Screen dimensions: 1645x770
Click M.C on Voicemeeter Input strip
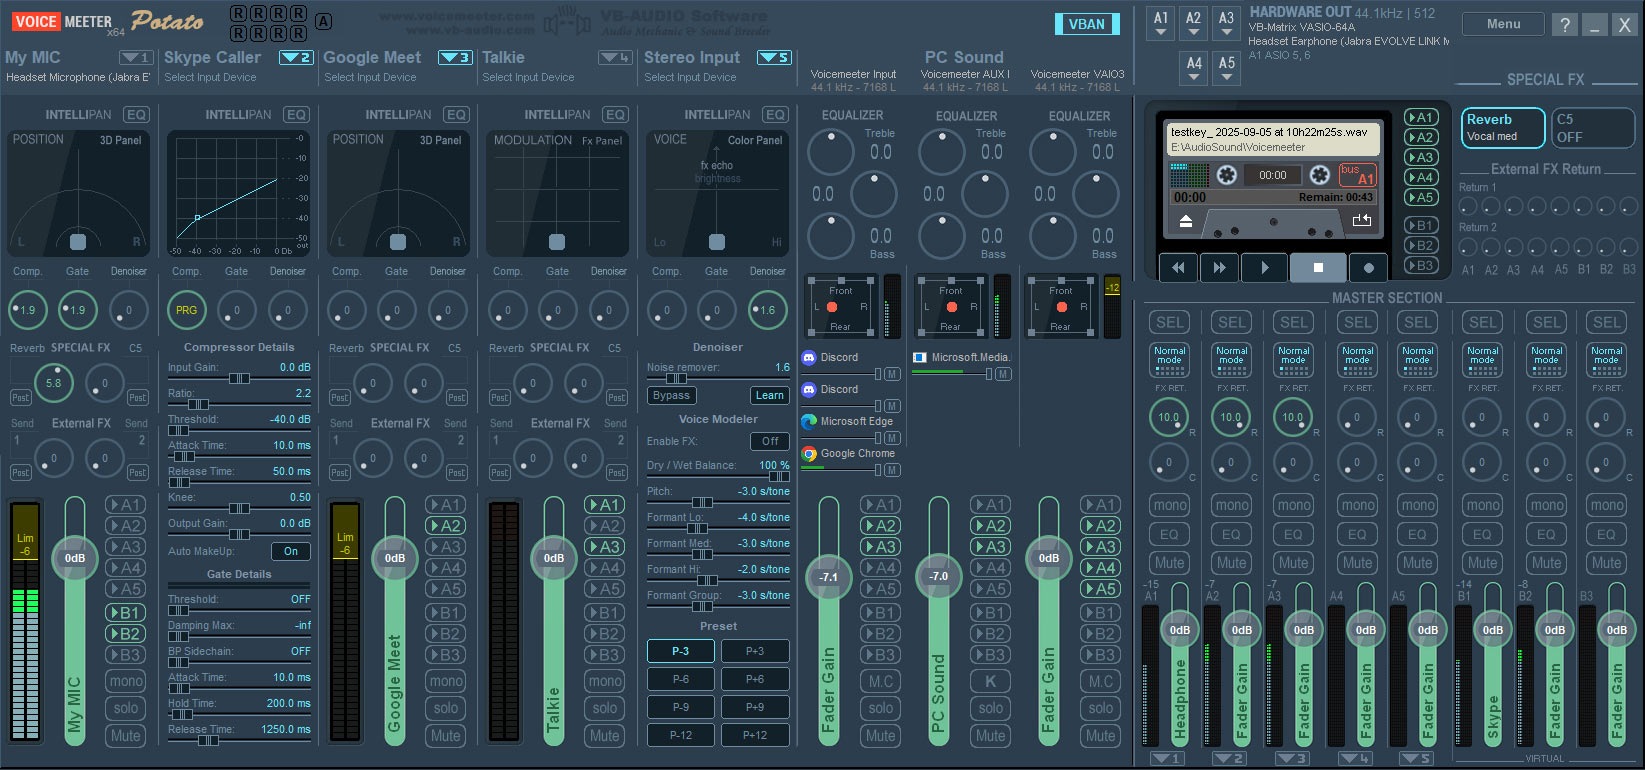pos(881,681)
